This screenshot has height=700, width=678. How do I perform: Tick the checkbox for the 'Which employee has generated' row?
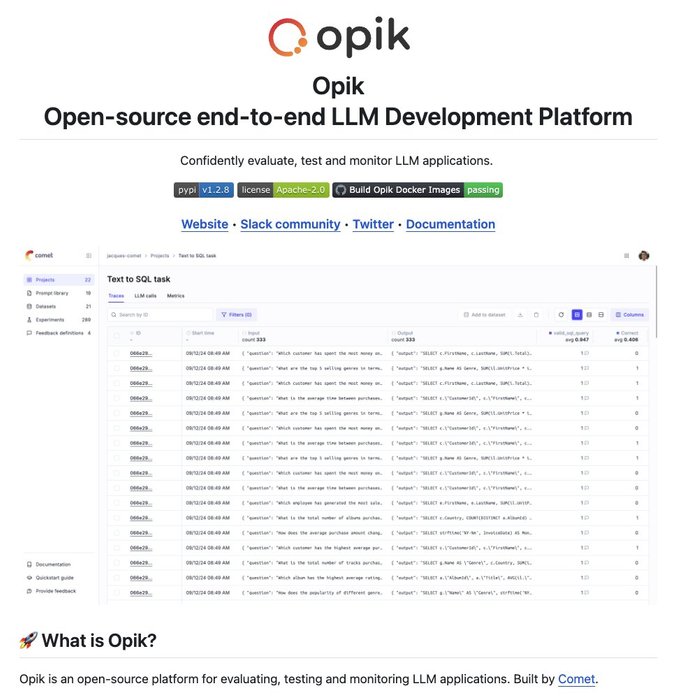point(116,503)
